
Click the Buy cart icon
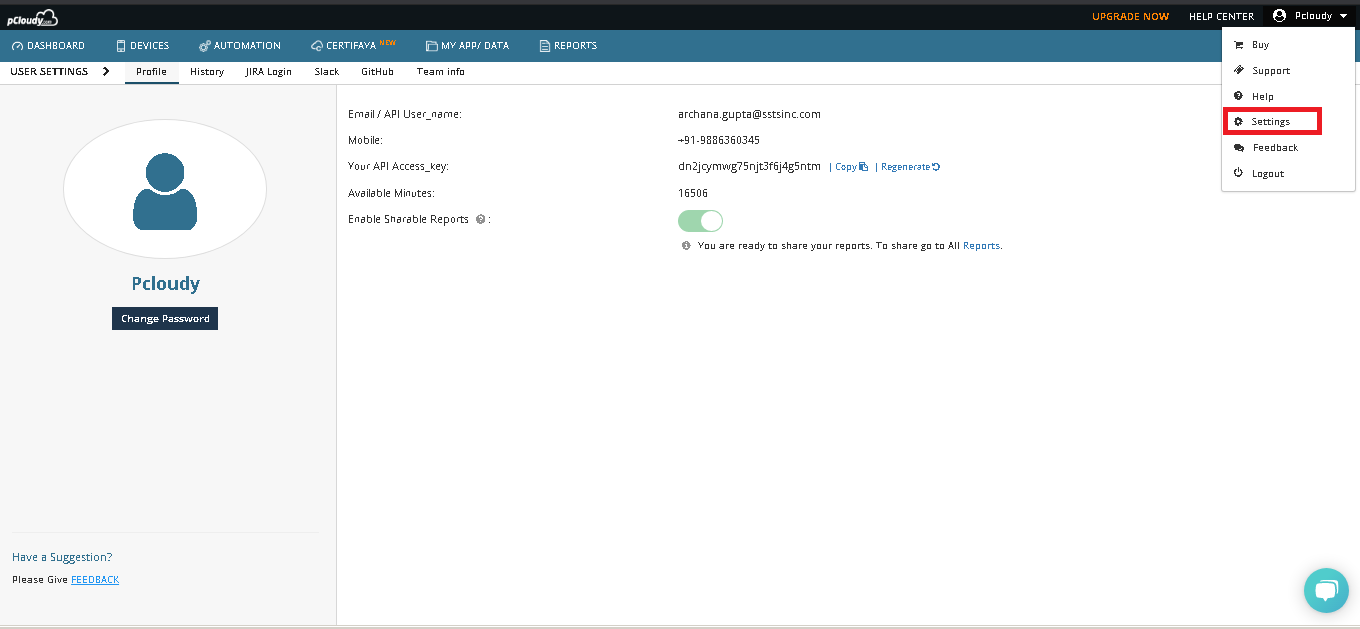click(1238, 45)
